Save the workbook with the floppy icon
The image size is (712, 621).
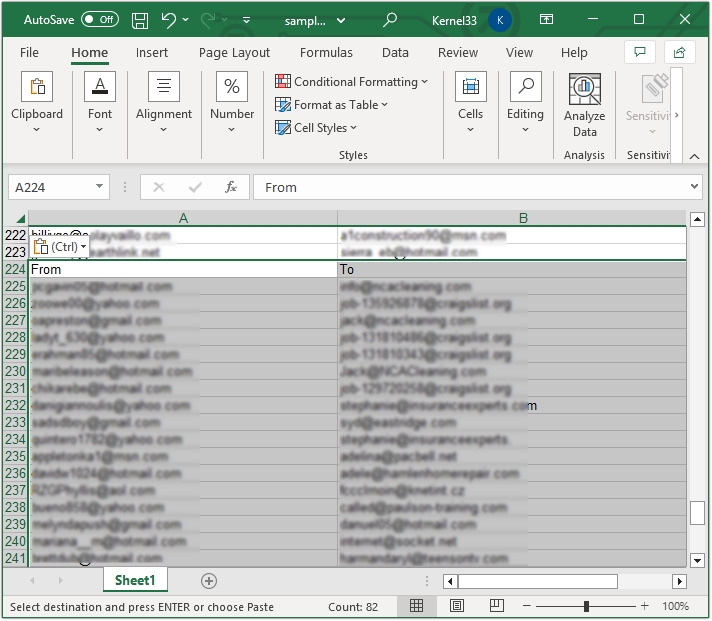(140, 20)
